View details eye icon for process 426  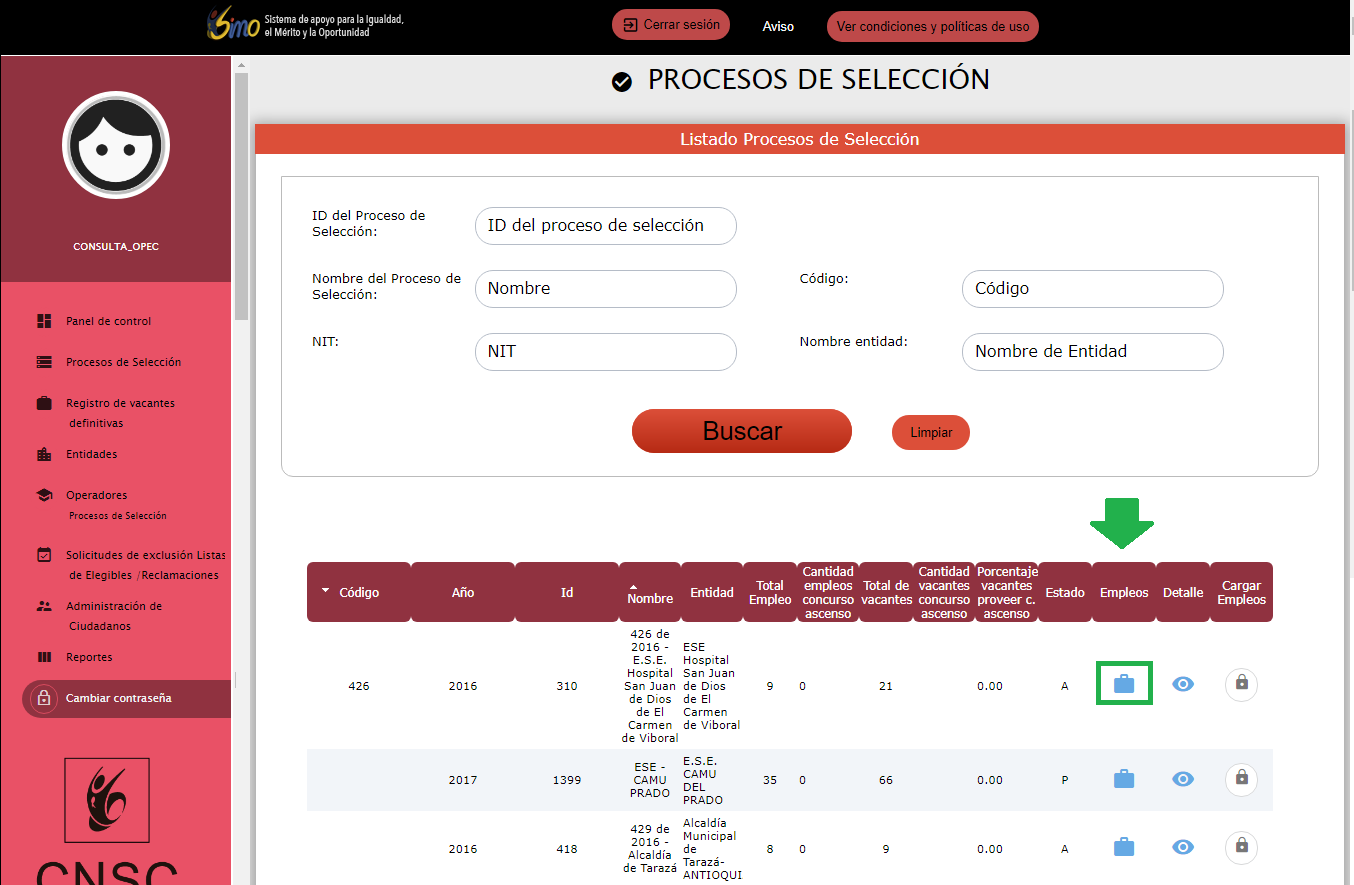click(1183, 684)
